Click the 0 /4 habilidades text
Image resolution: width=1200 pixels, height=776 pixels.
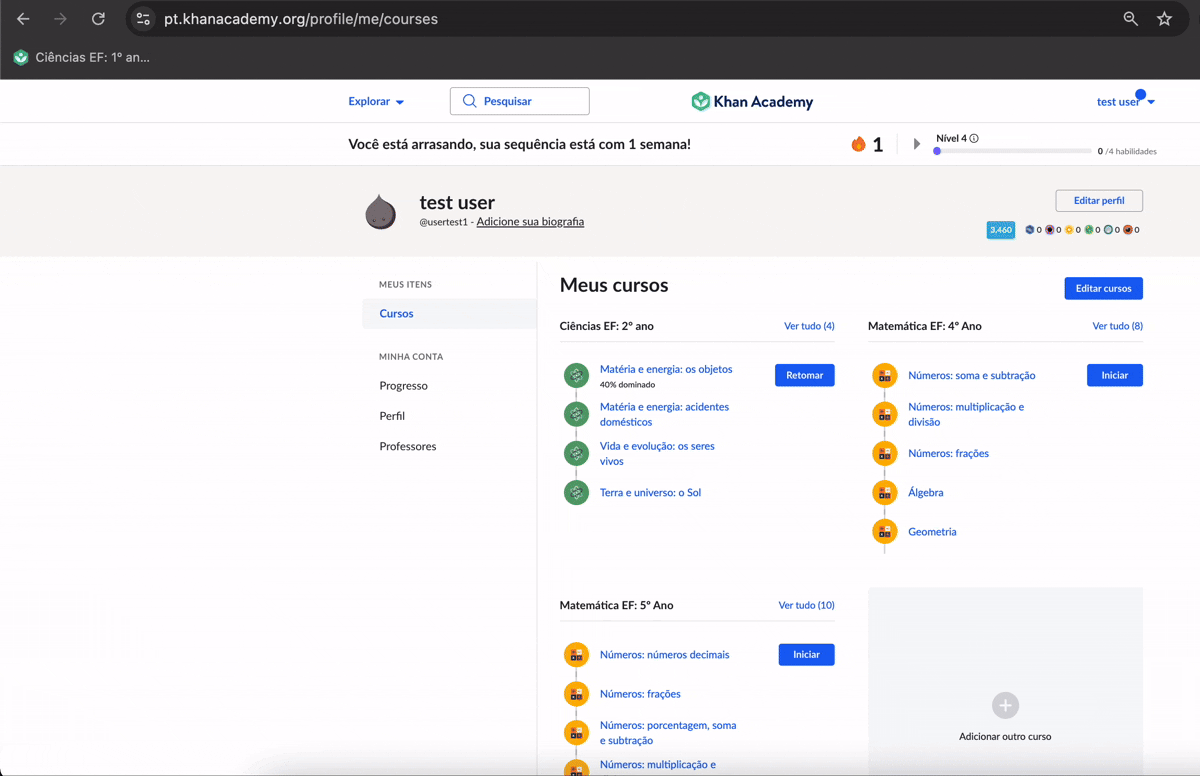click(1127, 151)
